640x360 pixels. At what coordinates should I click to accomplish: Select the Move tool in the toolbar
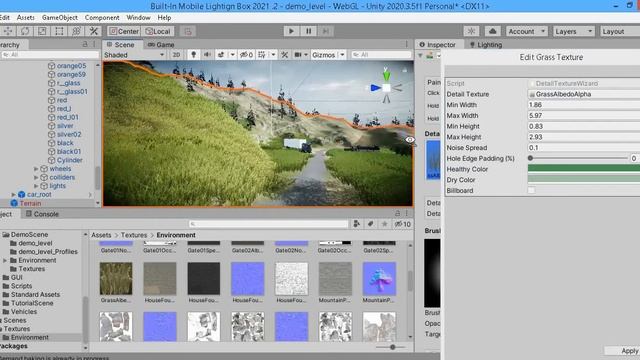tap(8, 31)
